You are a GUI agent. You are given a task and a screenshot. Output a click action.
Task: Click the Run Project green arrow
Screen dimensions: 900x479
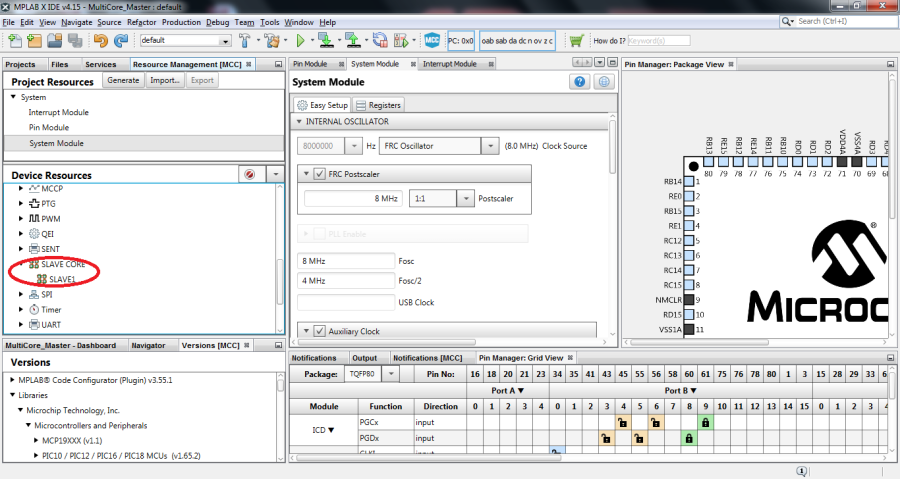(x=300, y=41)
